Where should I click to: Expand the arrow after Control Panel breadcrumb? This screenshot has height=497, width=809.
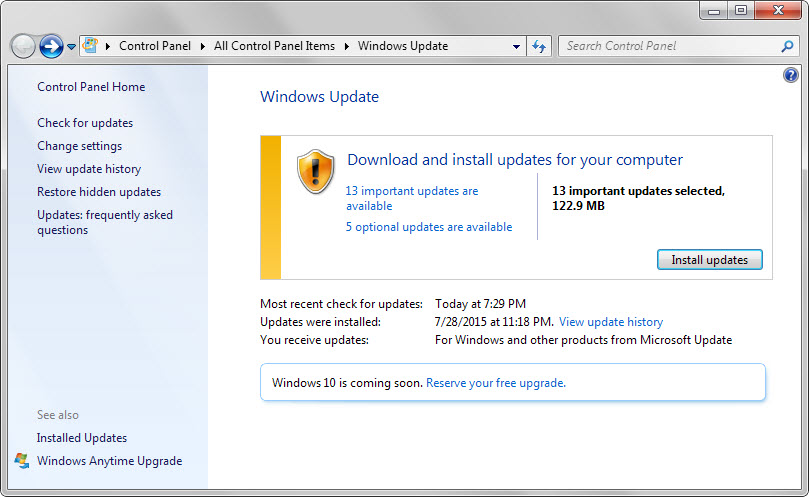(203, 46)
